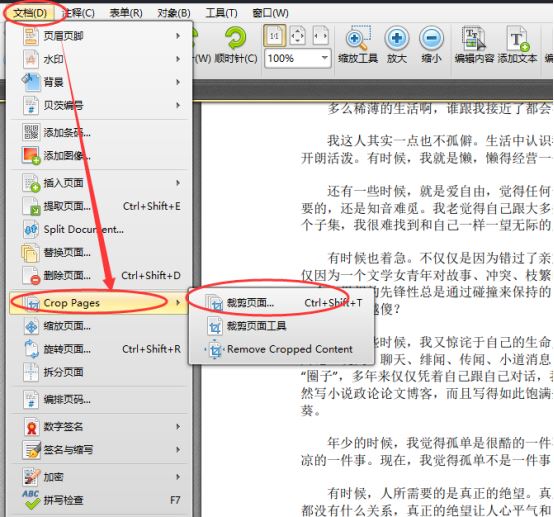Choose 裁剪页面工具 crop tool

282,326
